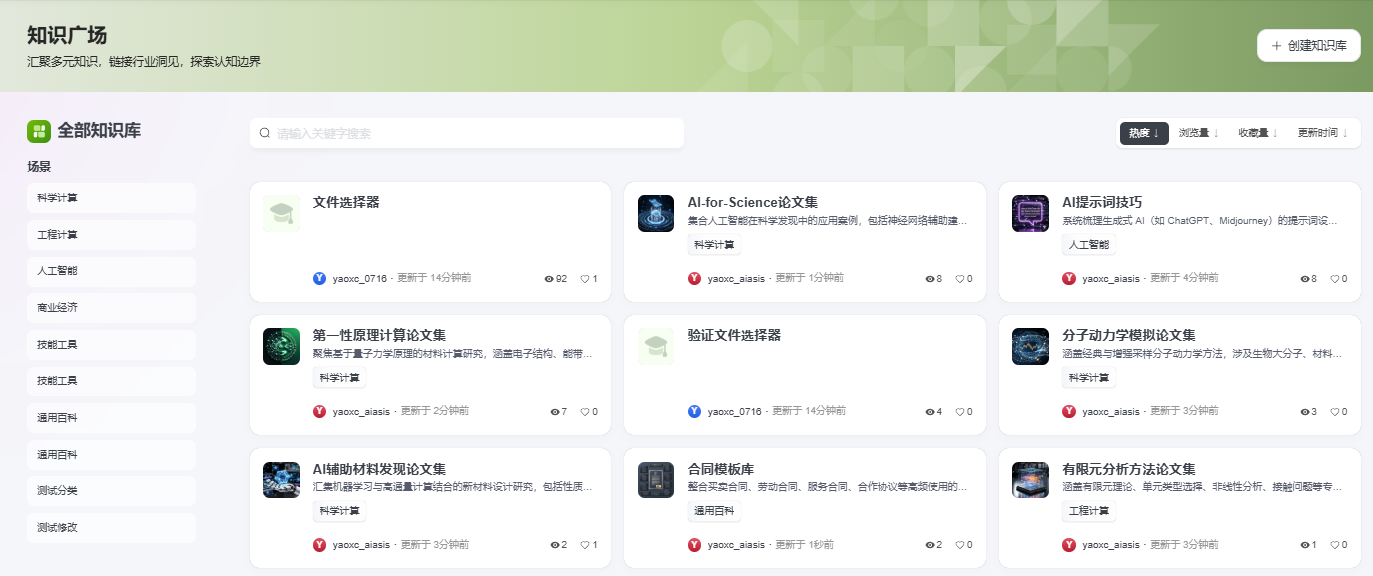1373x576 pixels.
Task: Click the green 全部知识库 grid icon
Action: (x=39, y=131)
